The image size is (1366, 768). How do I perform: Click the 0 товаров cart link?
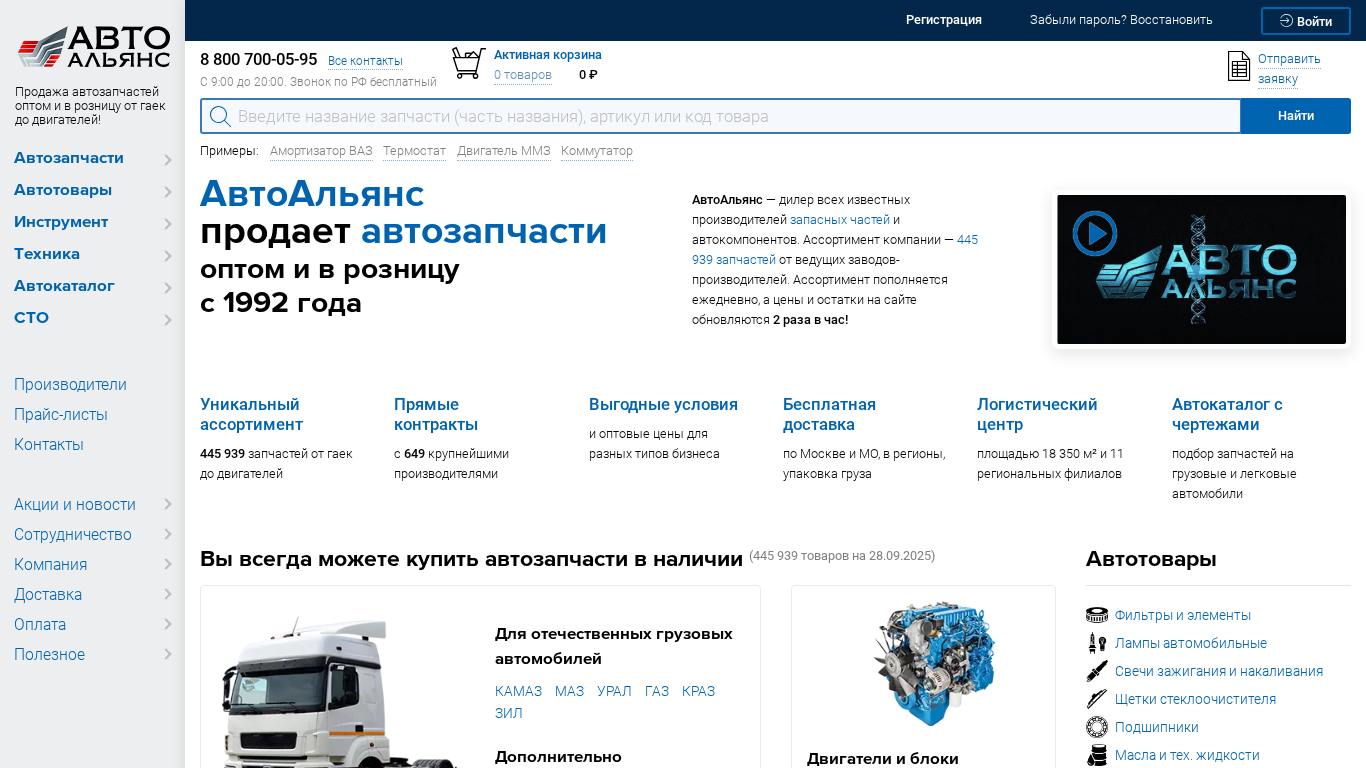(523, 75)
